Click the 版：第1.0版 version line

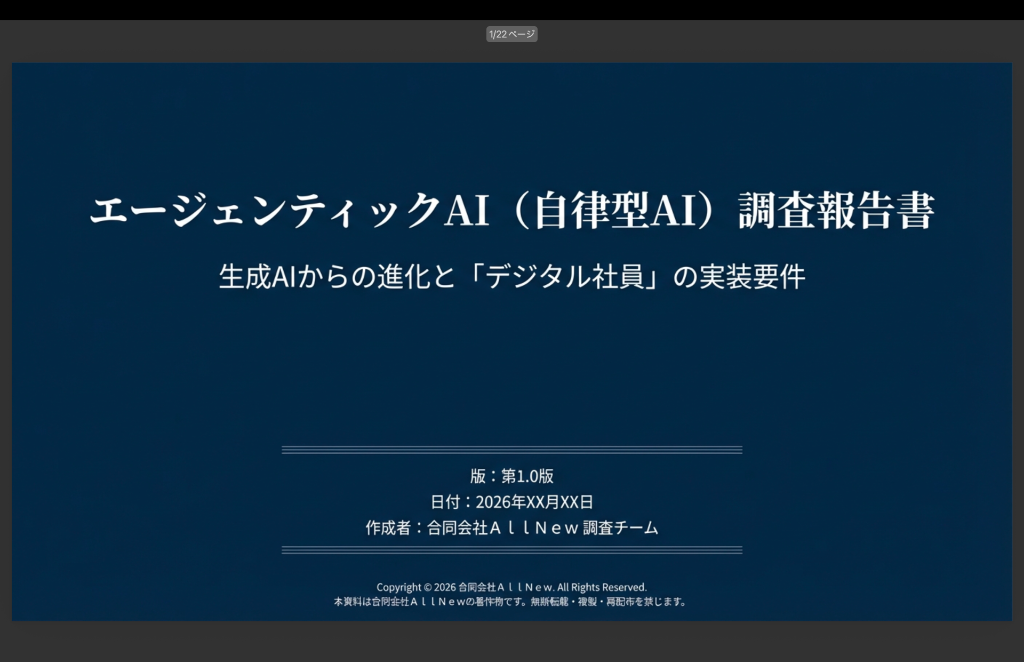(511, 476)
